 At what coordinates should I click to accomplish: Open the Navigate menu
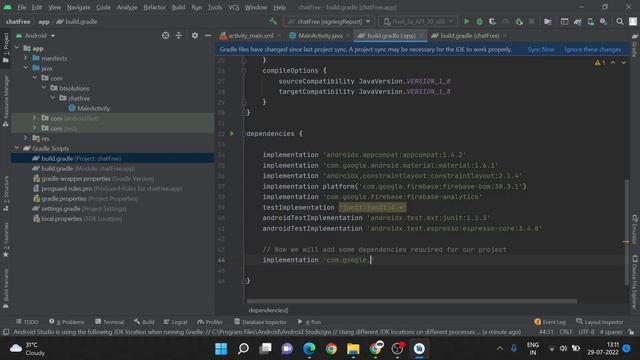[78, 7]
